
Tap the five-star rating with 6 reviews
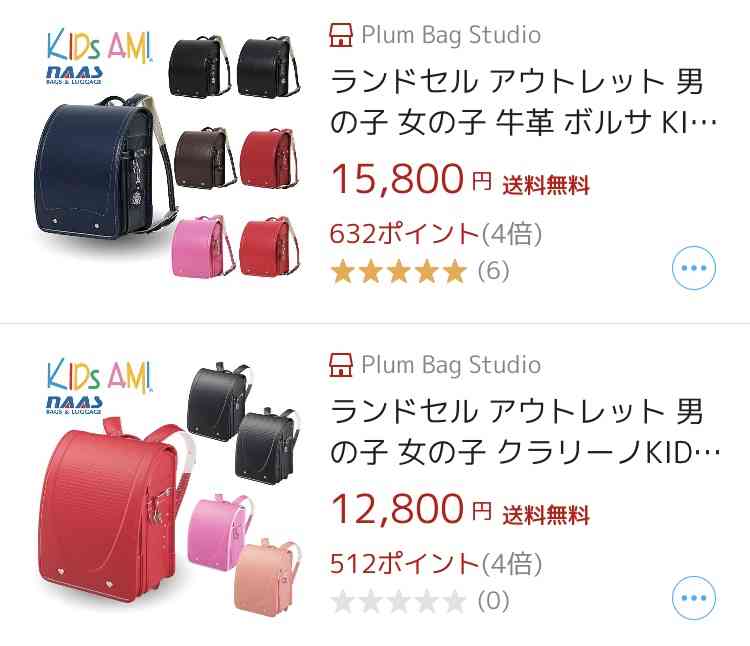tap(420, 271)
